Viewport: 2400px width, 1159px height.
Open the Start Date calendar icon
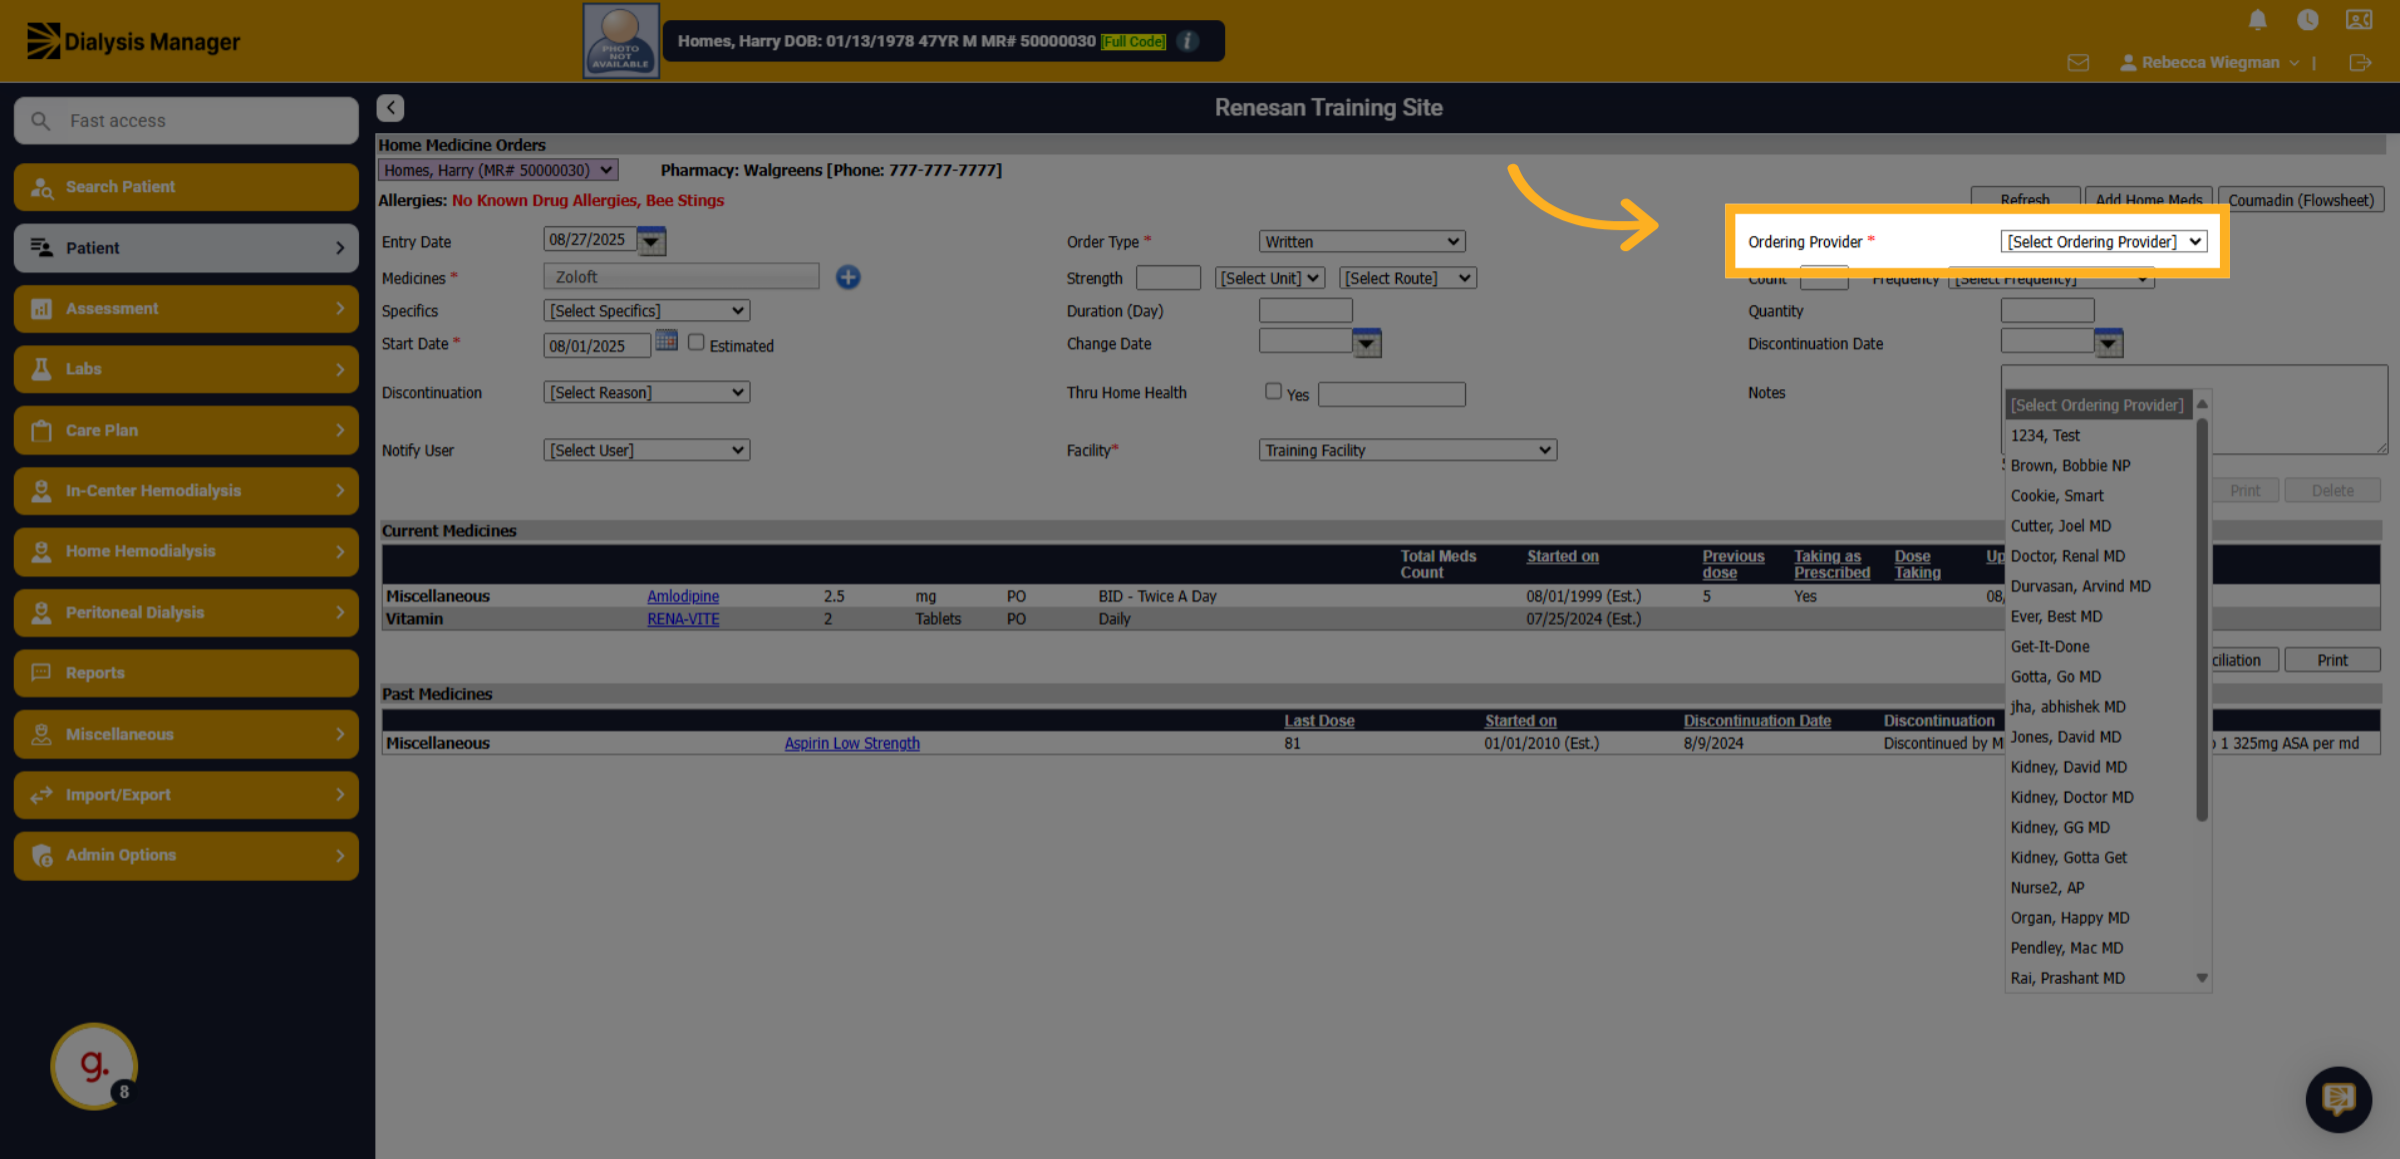(667, 341)
